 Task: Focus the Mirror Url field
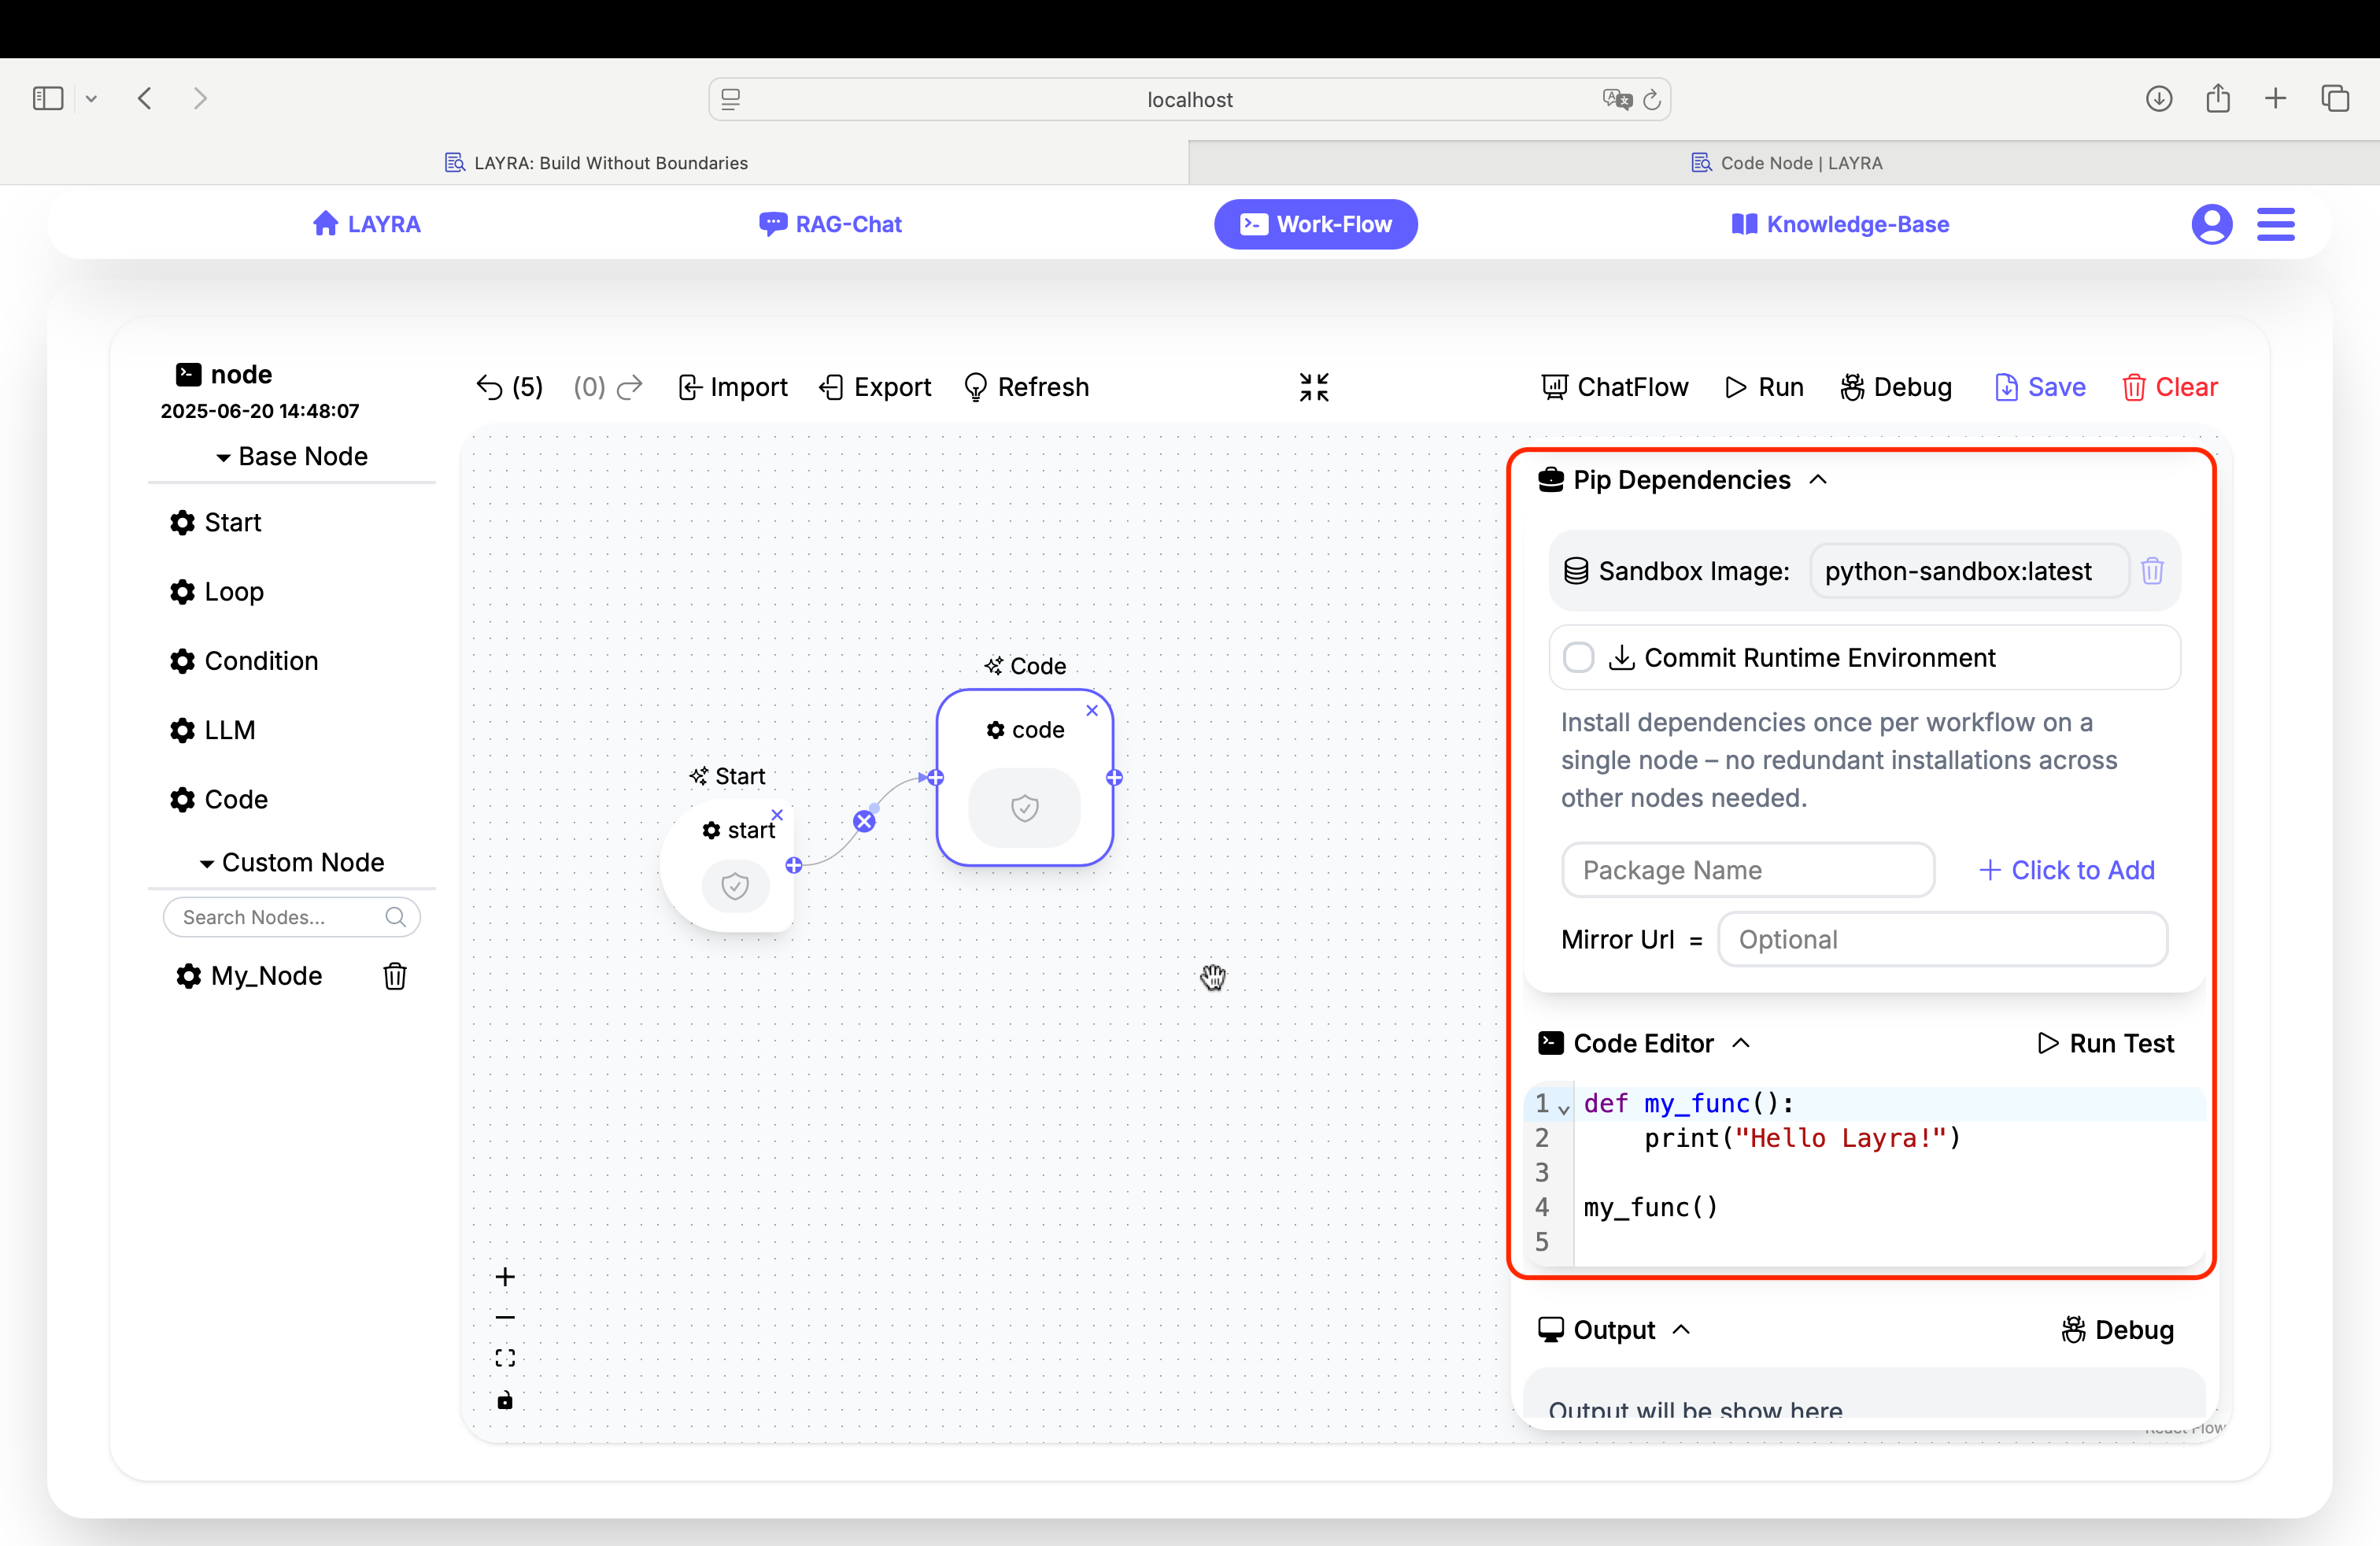coord(1942,939)
